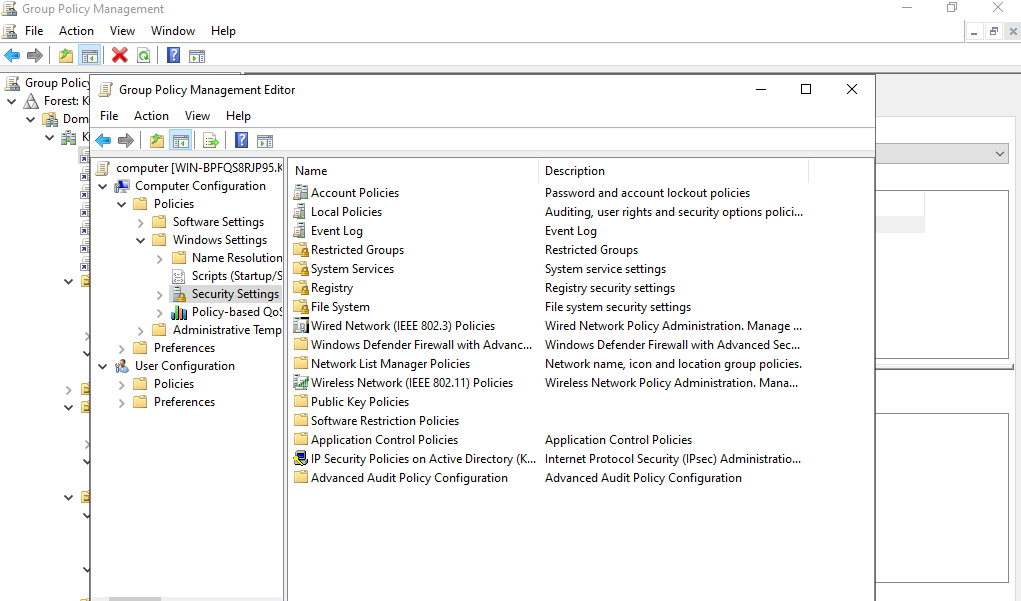Select Preferences under User Configuration in tree
Viewport: 1021px width, 601px height.
coord(184,402)
